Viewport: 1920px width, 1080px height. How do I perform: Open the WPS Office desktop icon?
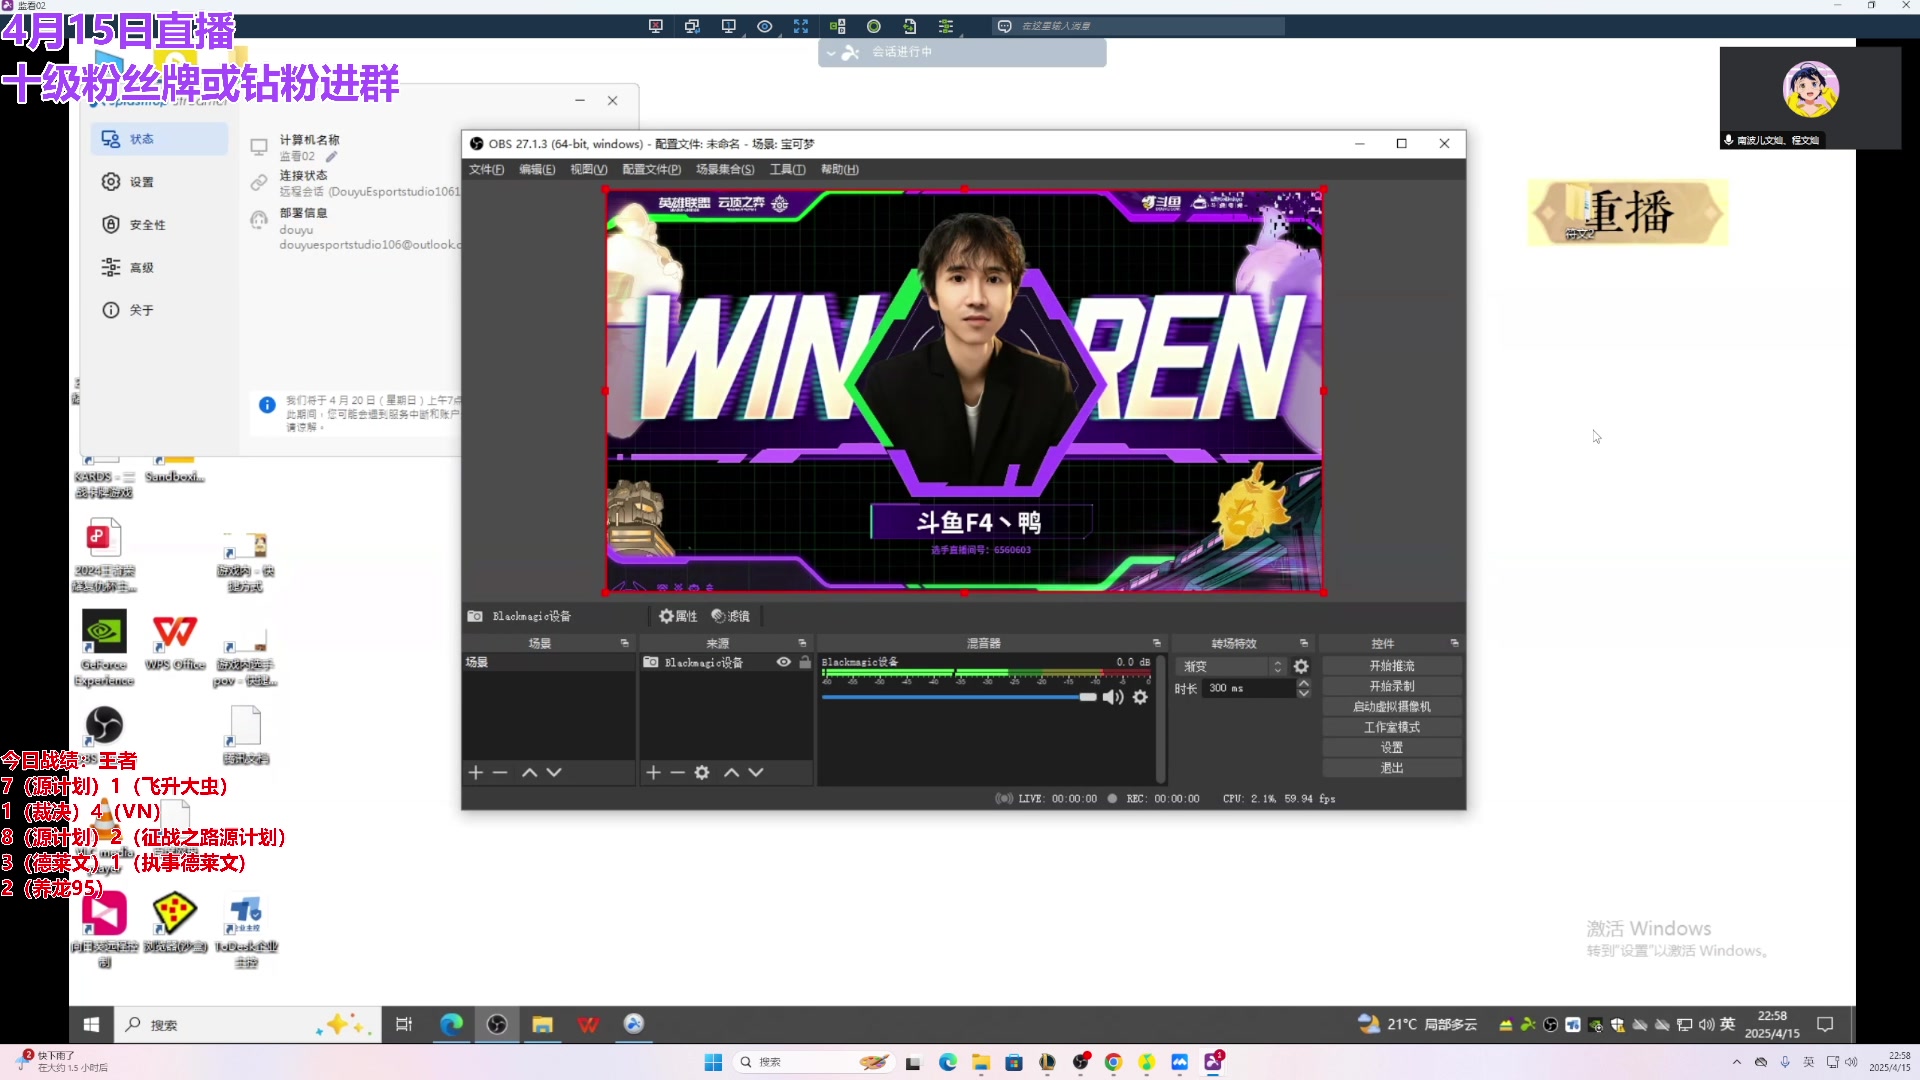(175, 643)
